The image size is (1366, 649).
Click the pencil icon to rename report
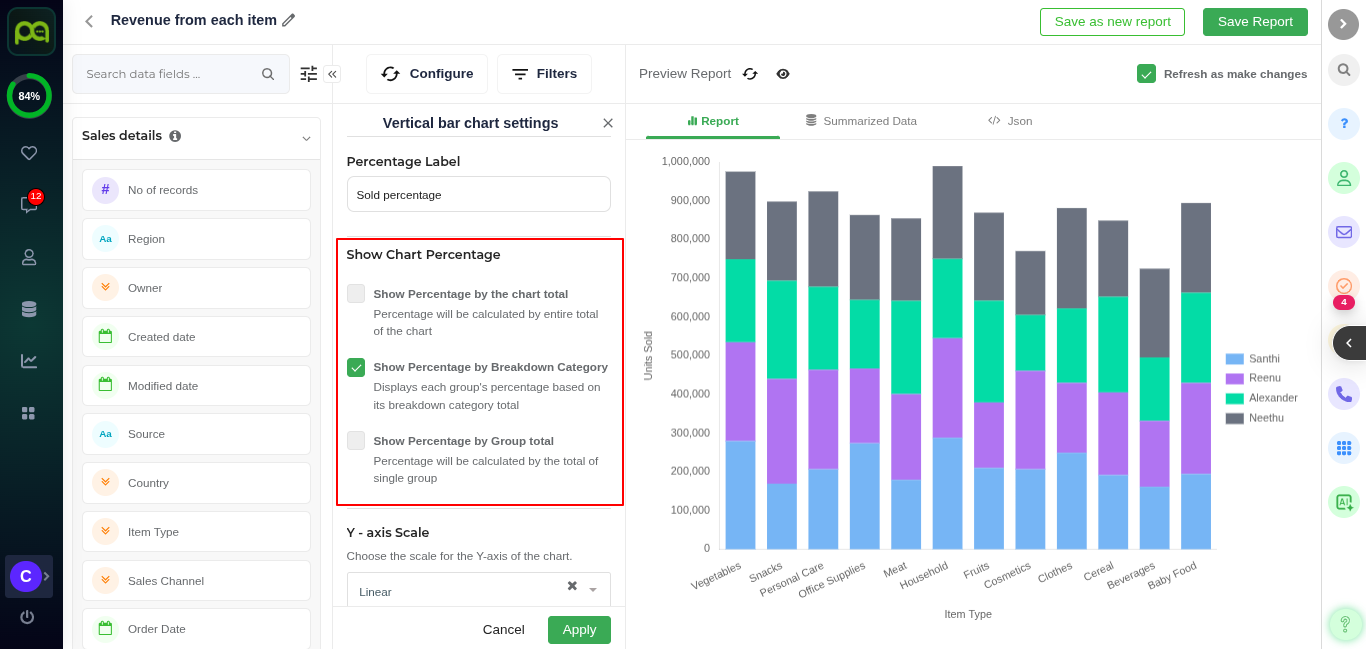click(x=289, y=20)
